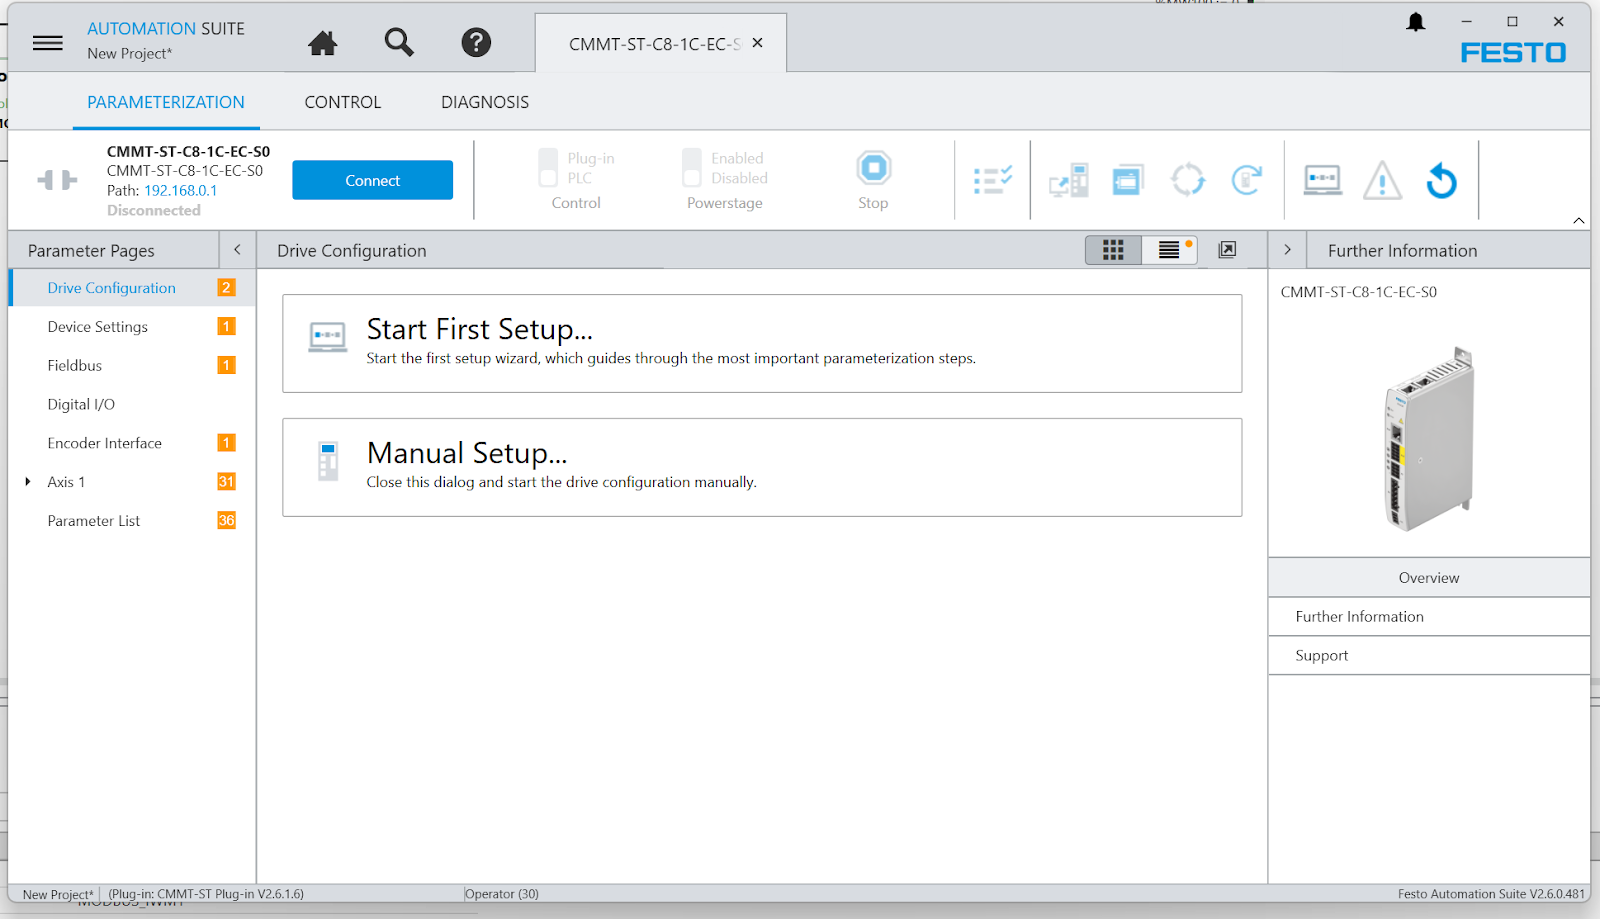Open the search magnifier icon

[x=399, y=42]
